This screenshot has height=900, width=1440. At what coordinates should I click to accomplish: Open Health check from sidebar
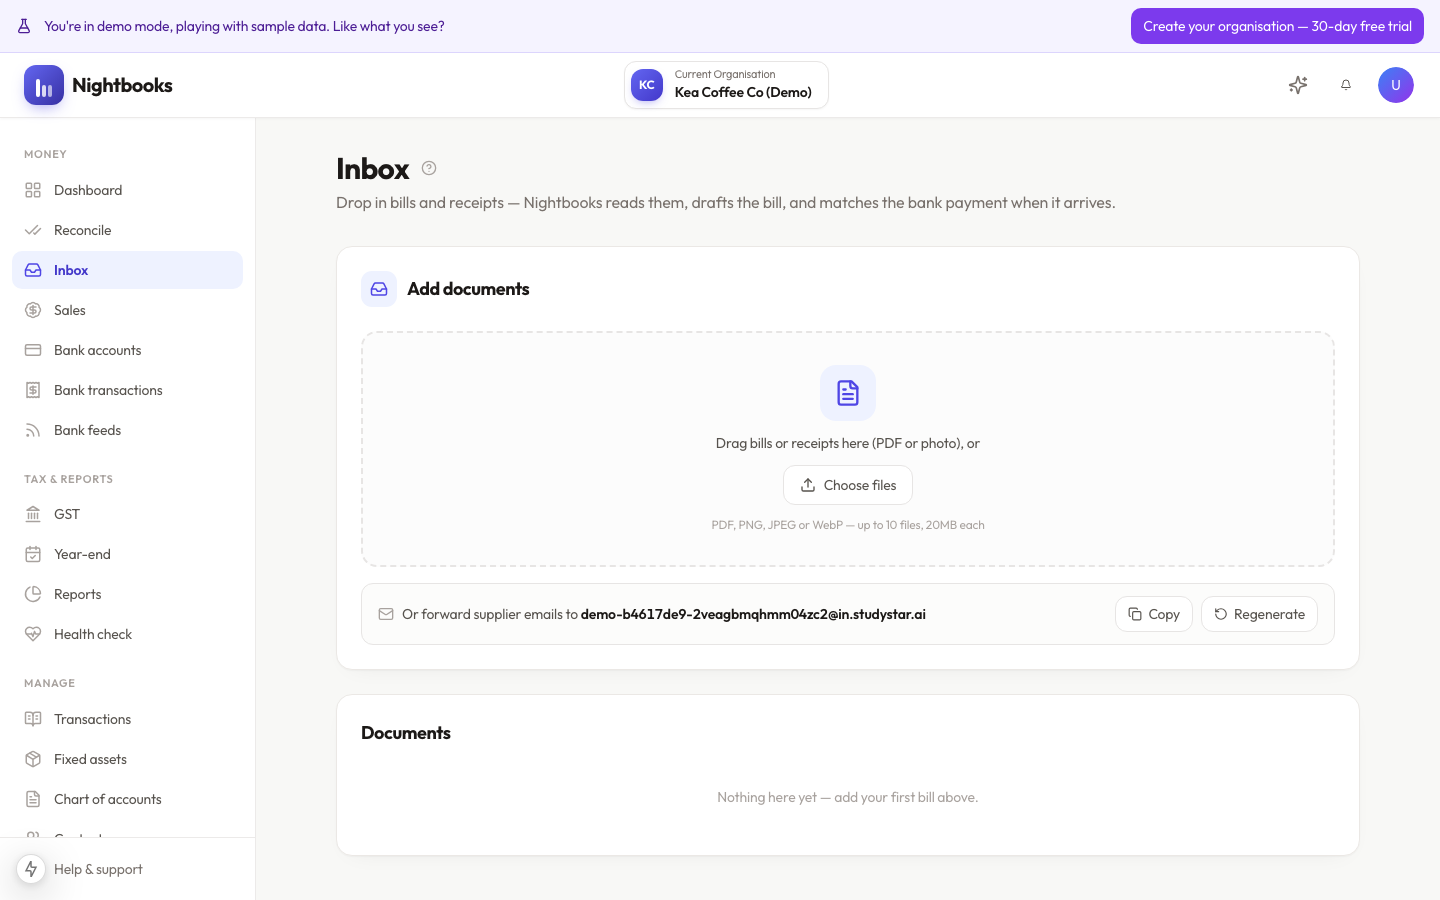(x=127, y=634)
